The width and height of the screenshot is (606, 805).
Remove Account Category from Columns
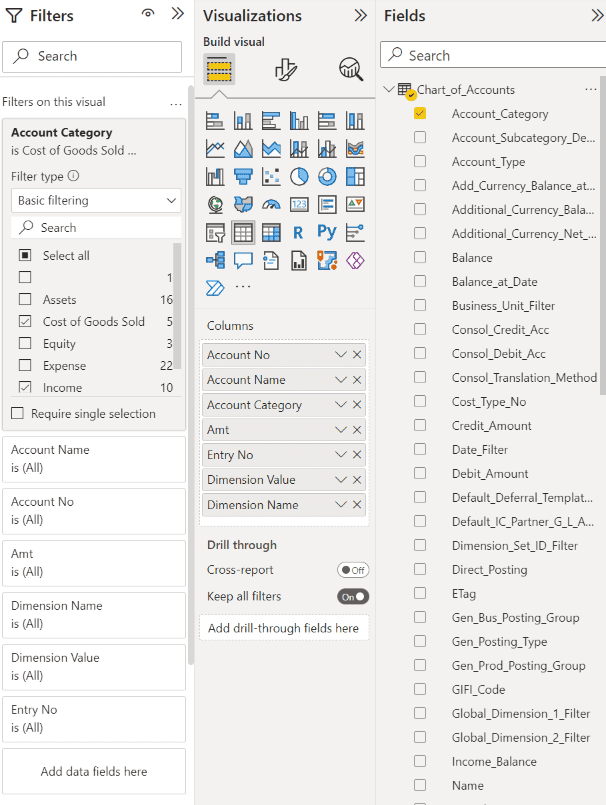click(357, 405)
